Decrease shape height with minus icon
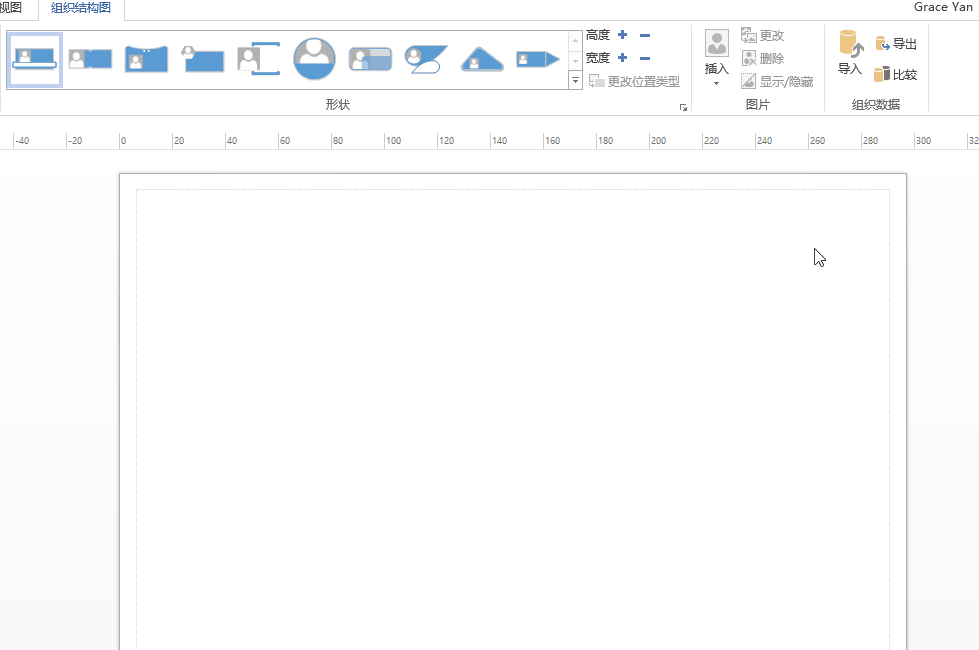Image resolution: width=979 pixels, height=650 pixels. 645,36
